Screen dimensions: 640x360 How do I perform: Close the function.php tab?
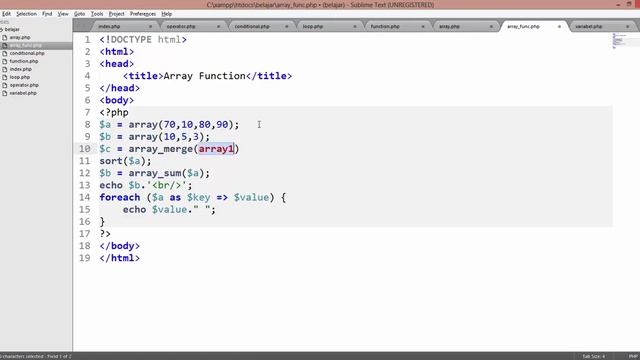423,27
